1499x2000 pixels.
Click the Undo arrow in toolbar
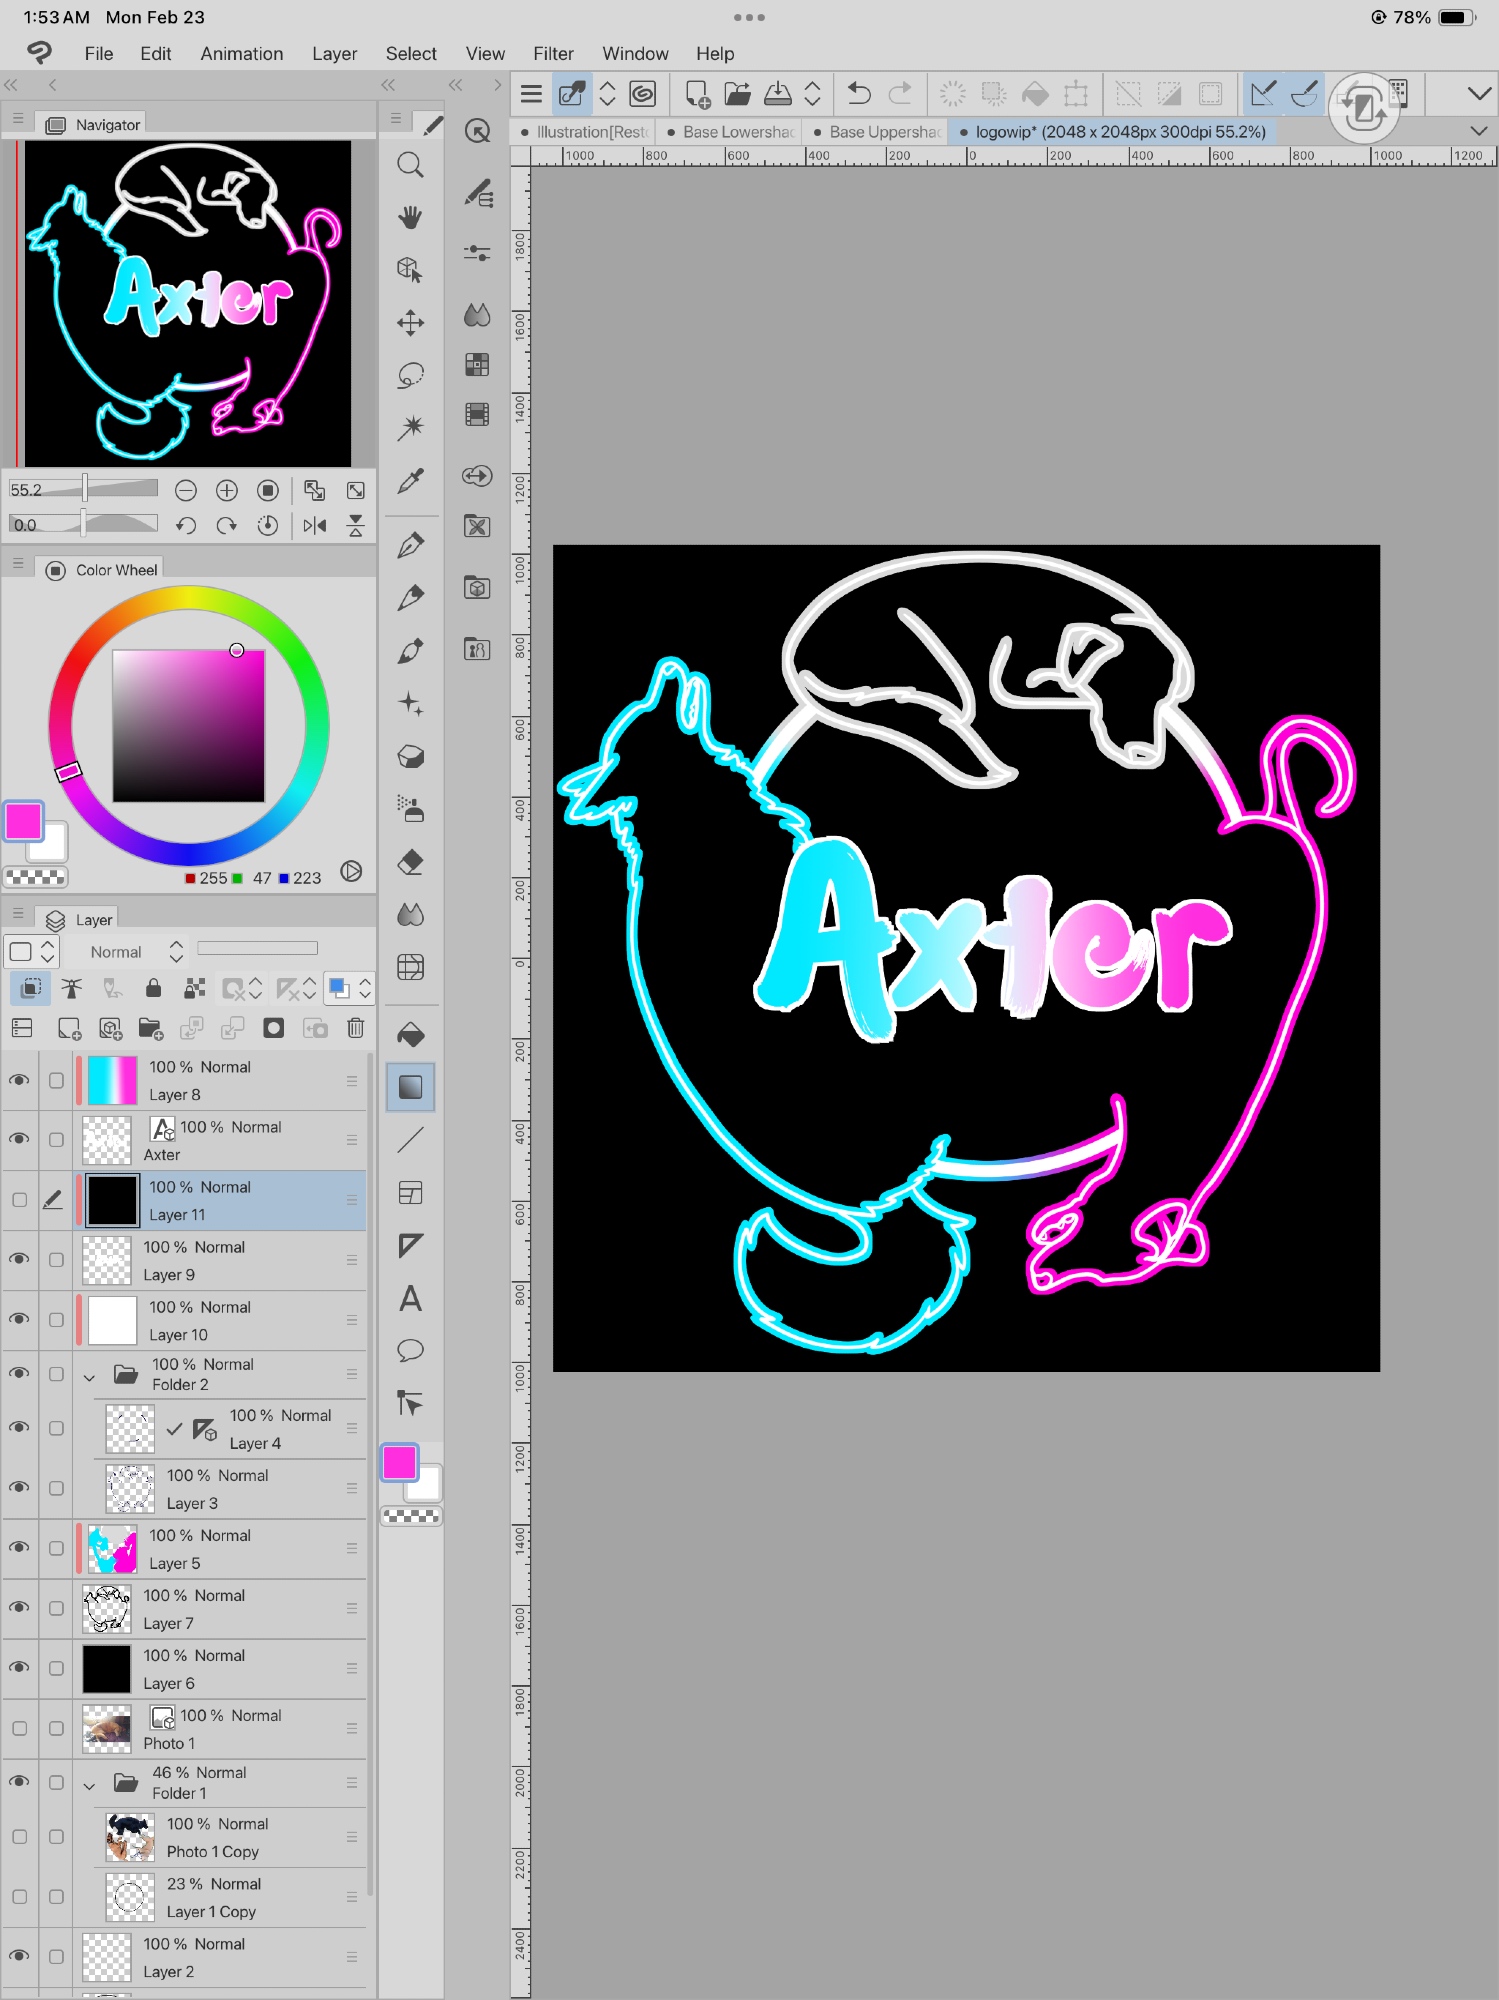859,94
